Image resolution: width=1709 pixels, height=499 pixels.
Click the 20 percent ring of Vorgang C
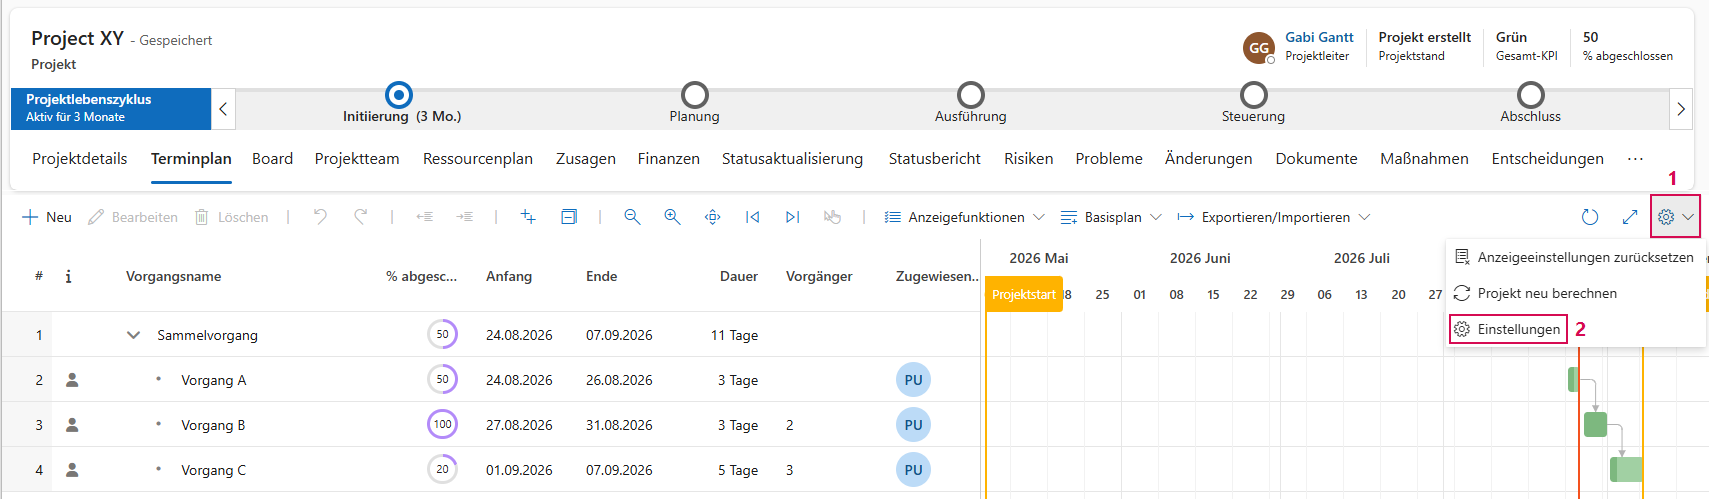pos(442,470)
